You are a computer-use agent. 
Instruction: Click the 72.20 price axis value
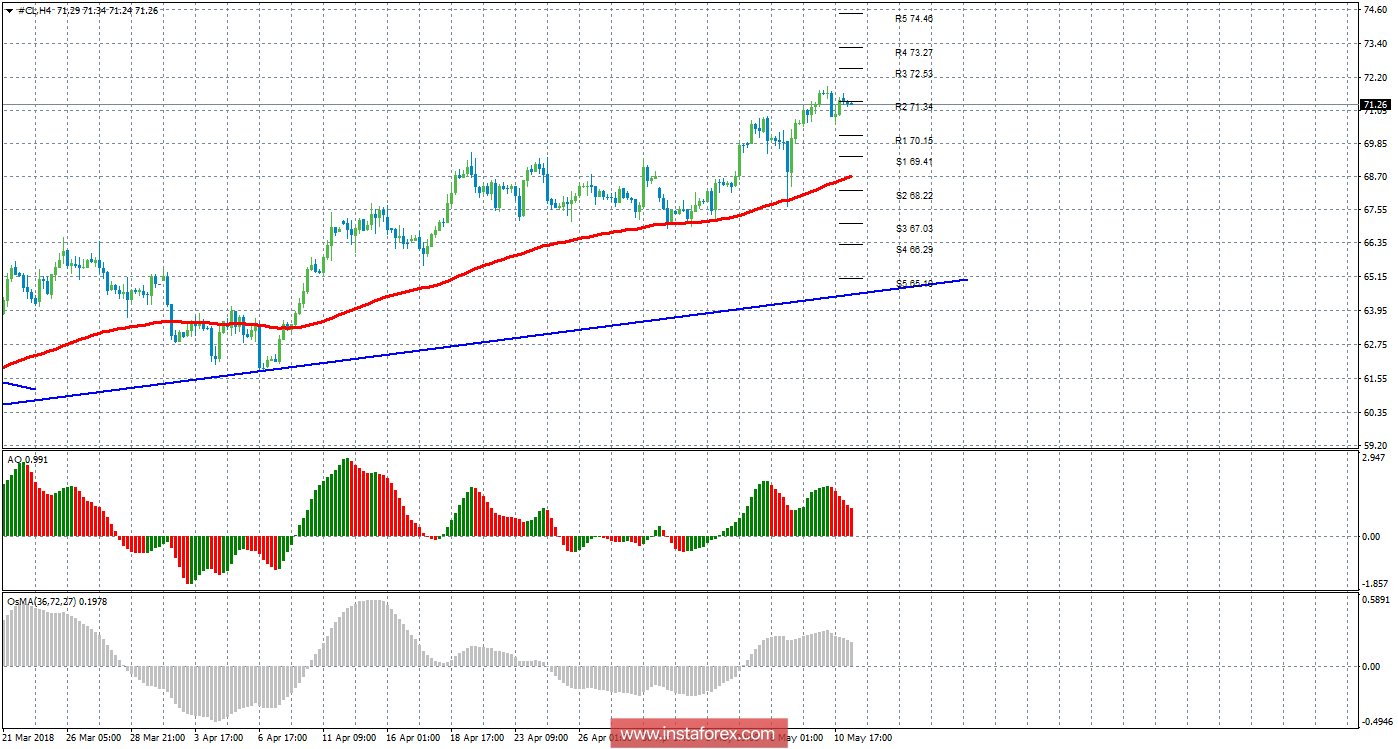(x=1375, y=77)
